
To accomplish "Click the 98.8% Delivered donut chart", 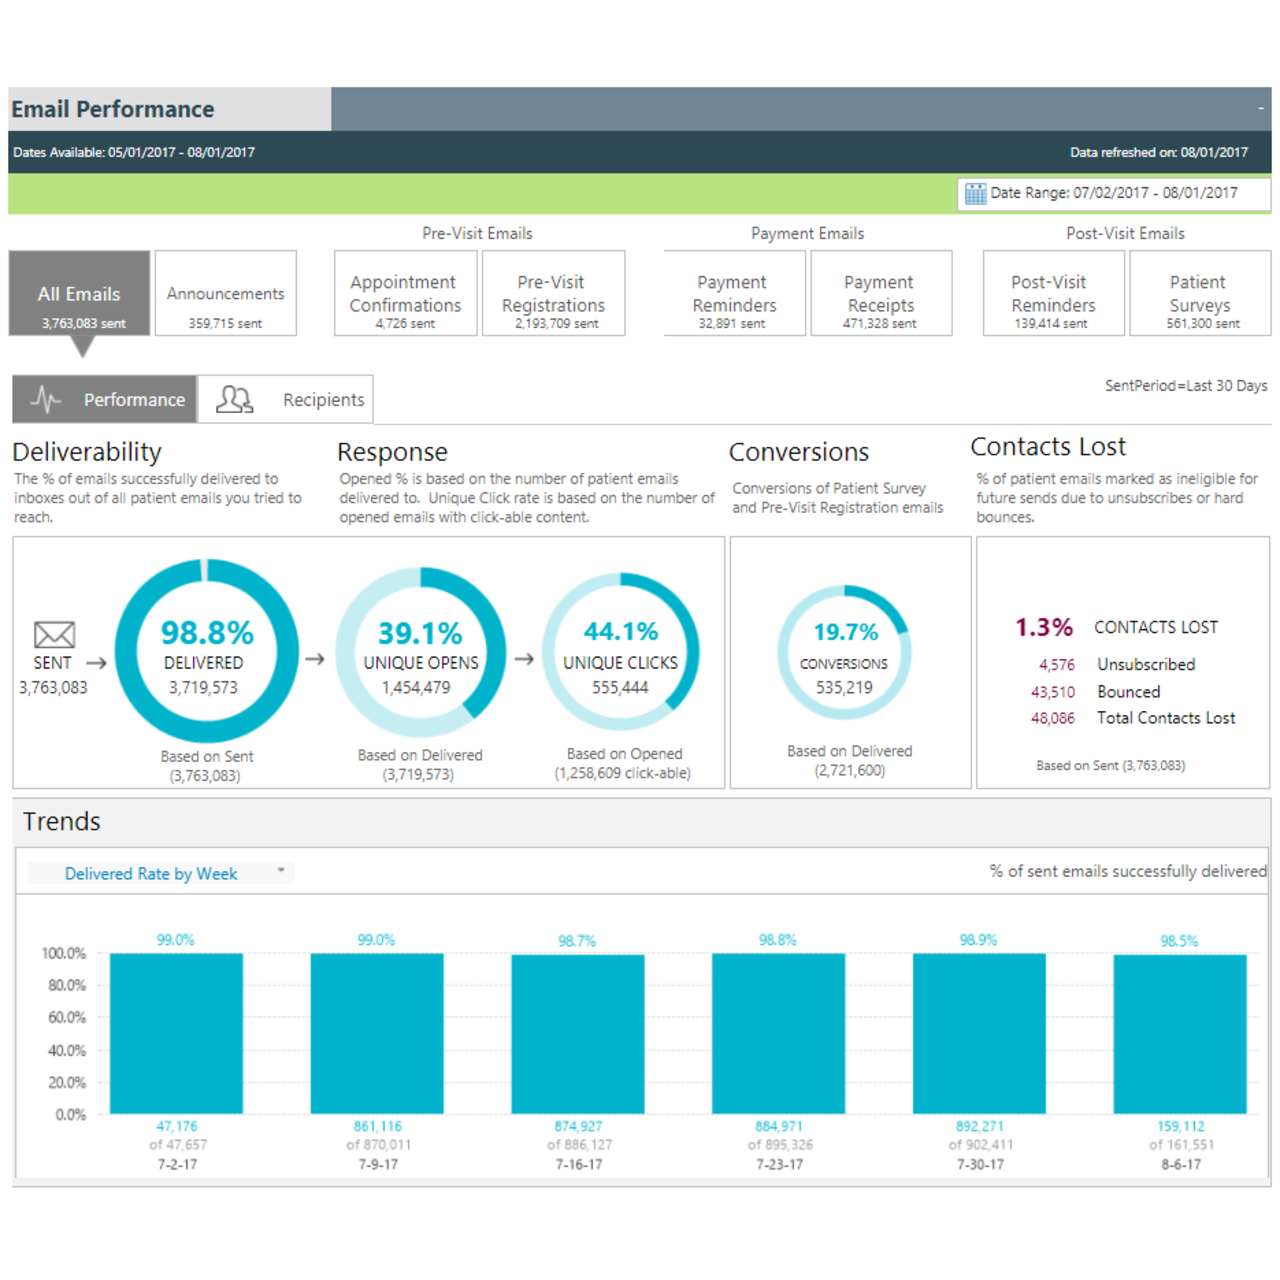I will pos(206,652).
